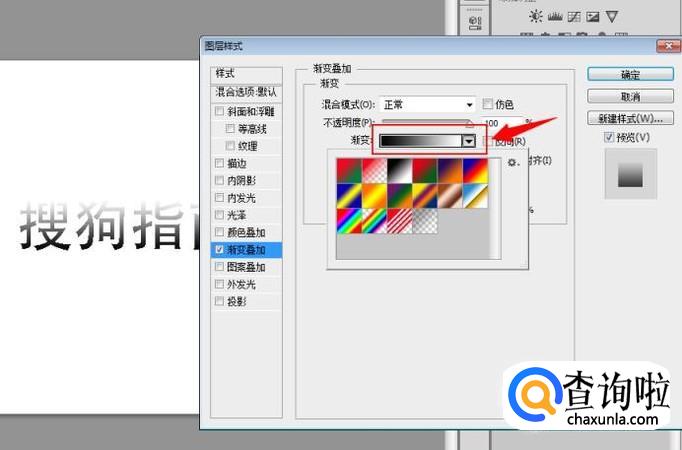Uncheck the 预览(V) preview checkbox
The image size is (682, 450).
[x=609, y=137]
